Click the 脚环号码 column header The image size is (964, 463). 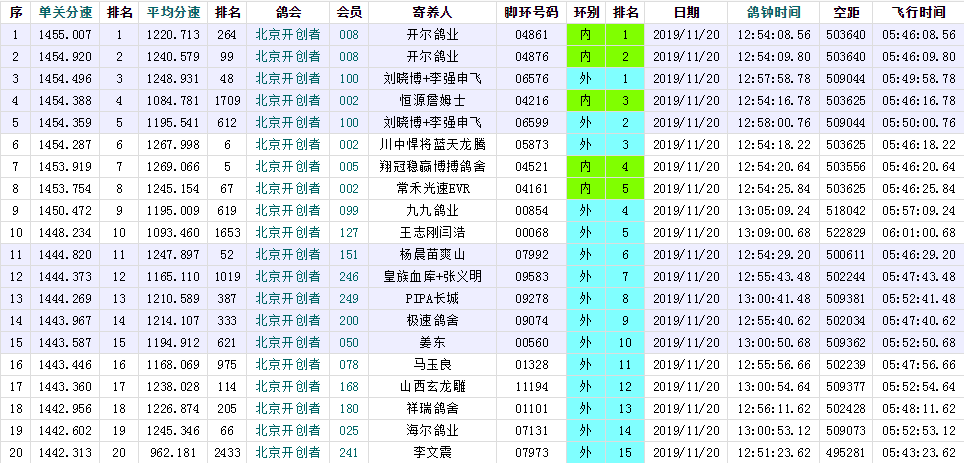531,12
